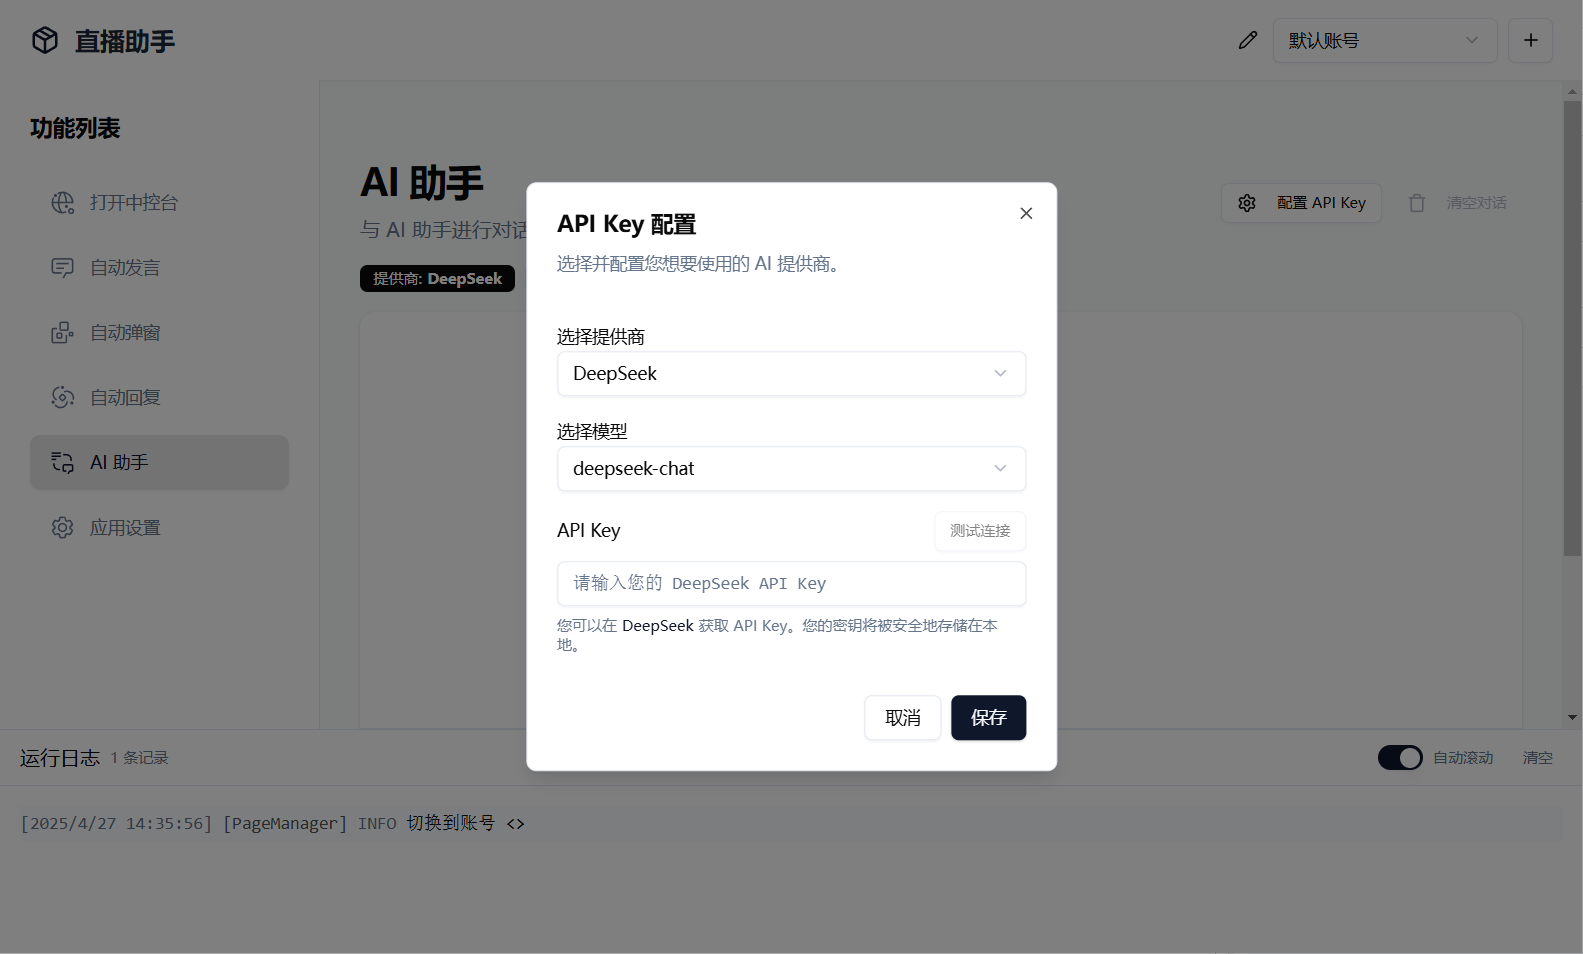Go to 自动弹窗 in sidebar
The width and height of the screenshot is (1583, 954).
[x=159, y=332]
